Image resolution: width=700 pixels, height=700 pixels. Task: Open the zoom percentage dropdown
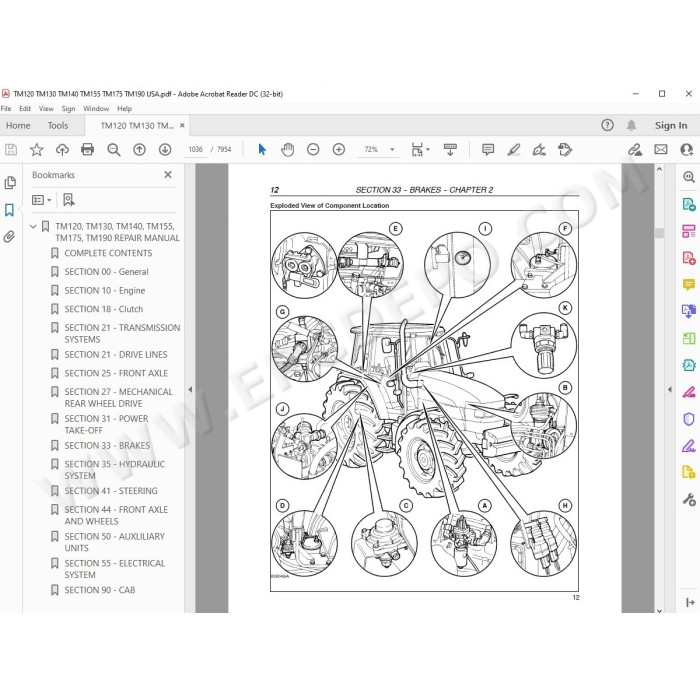pyautogui.click(x=392, y=150)
